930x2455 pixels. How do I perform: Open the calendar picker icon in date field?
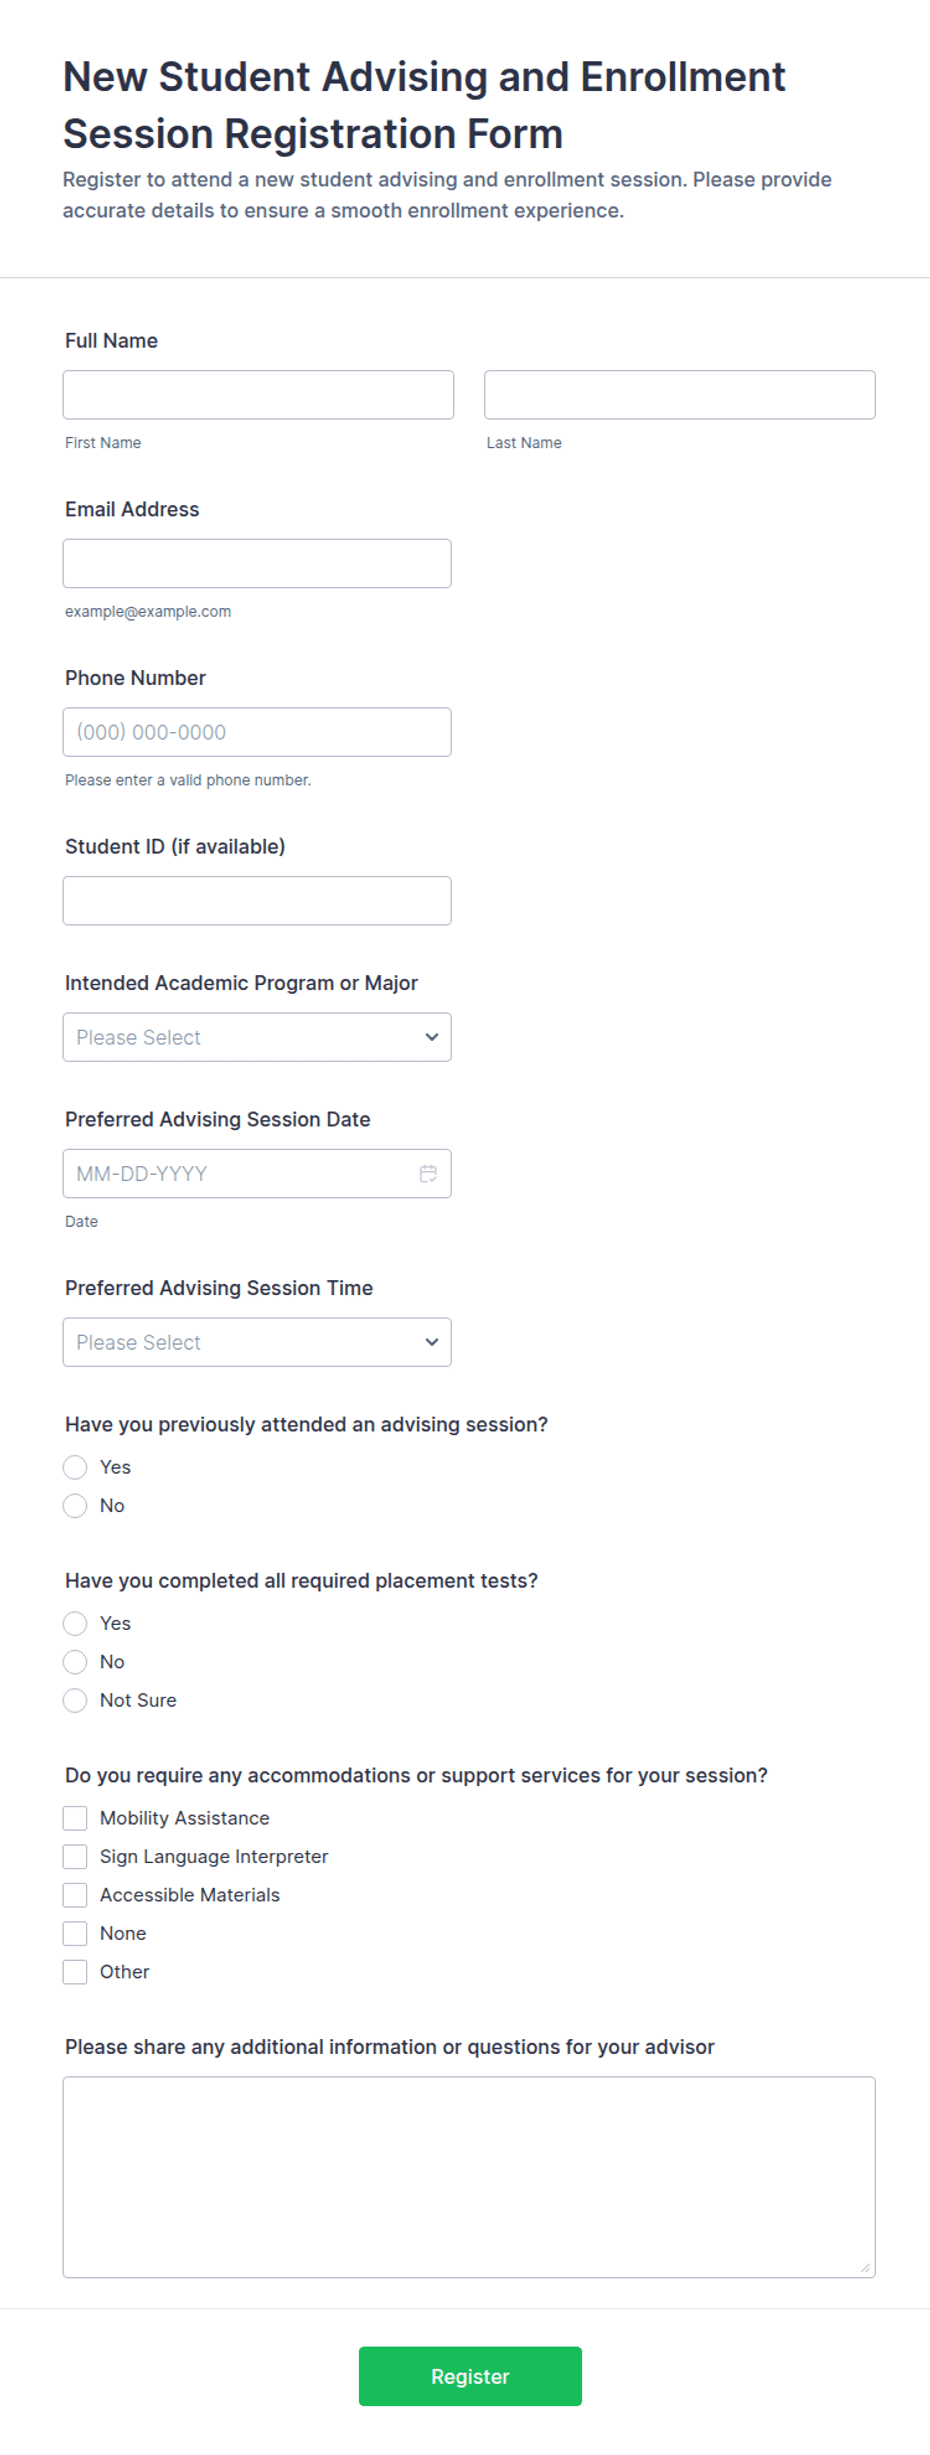[428, 1173]
